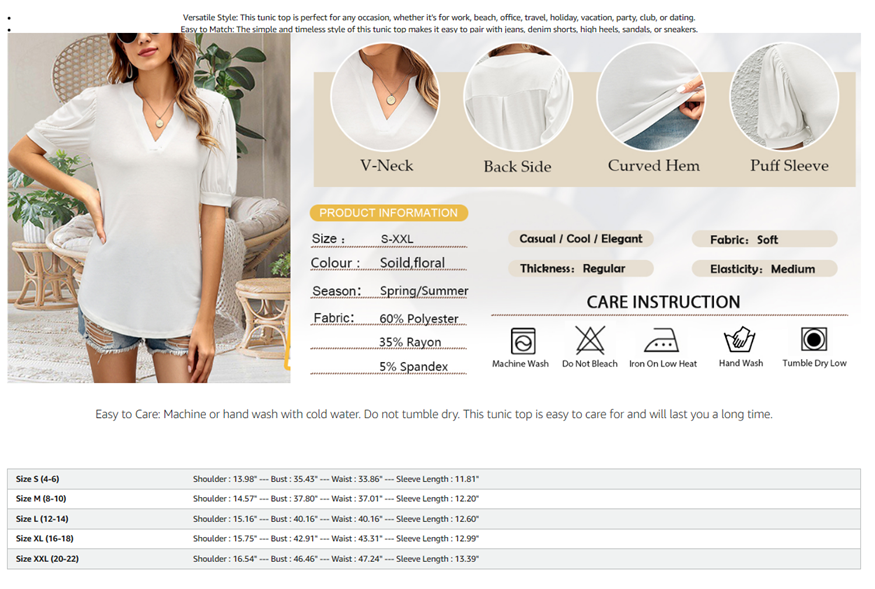This screenshot has height=589, width=875.
Task: Click the Casual / Cool / Elegant label
Action: pos(581,239)
